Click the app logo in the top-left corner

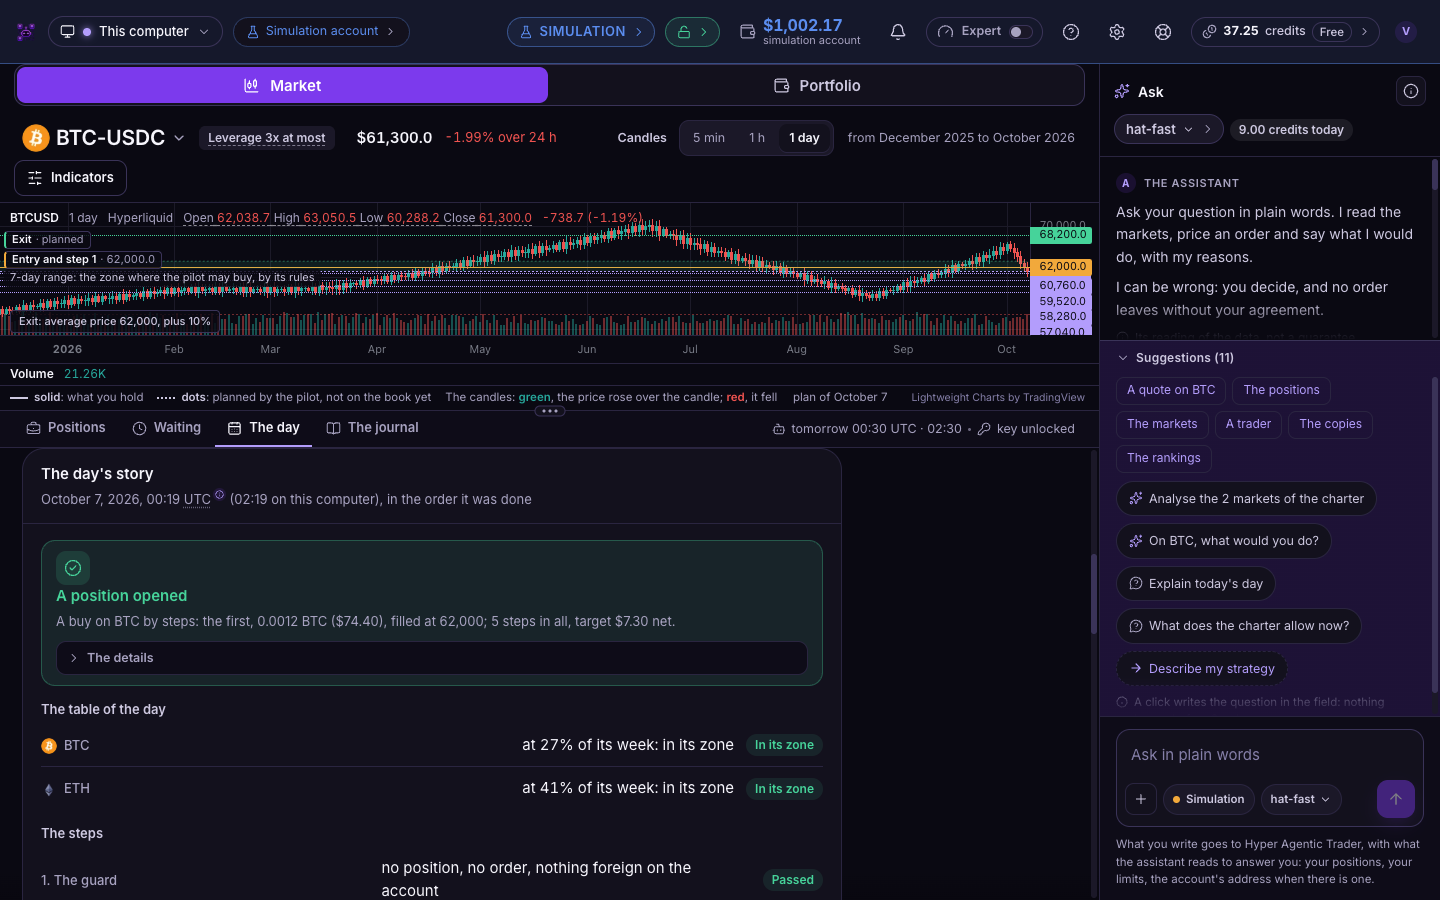click(26, 31)
